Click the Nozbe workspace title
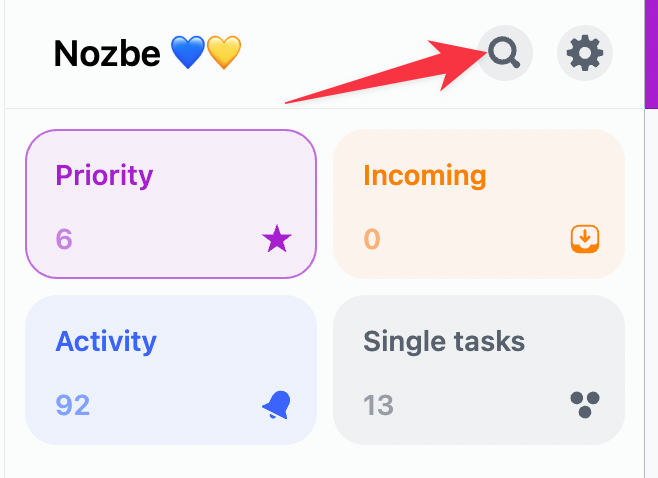This screenshot has height=478, width=658. 107,53
